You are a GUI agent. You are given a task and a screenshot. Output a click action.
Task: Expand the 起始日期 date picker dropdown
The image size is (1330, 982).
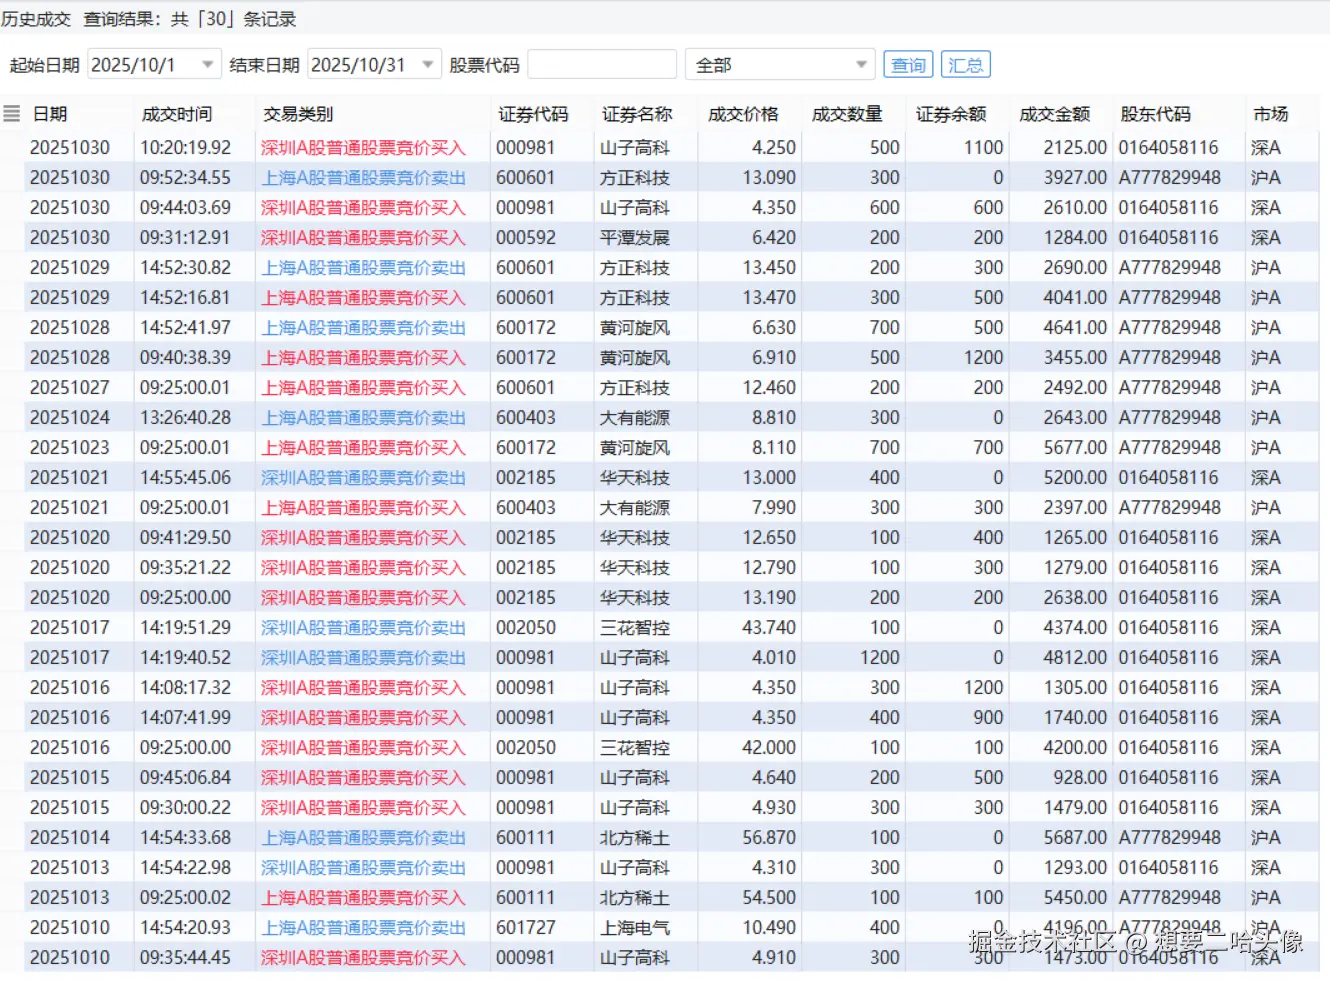pyautogui.click(x=207, y=63)
